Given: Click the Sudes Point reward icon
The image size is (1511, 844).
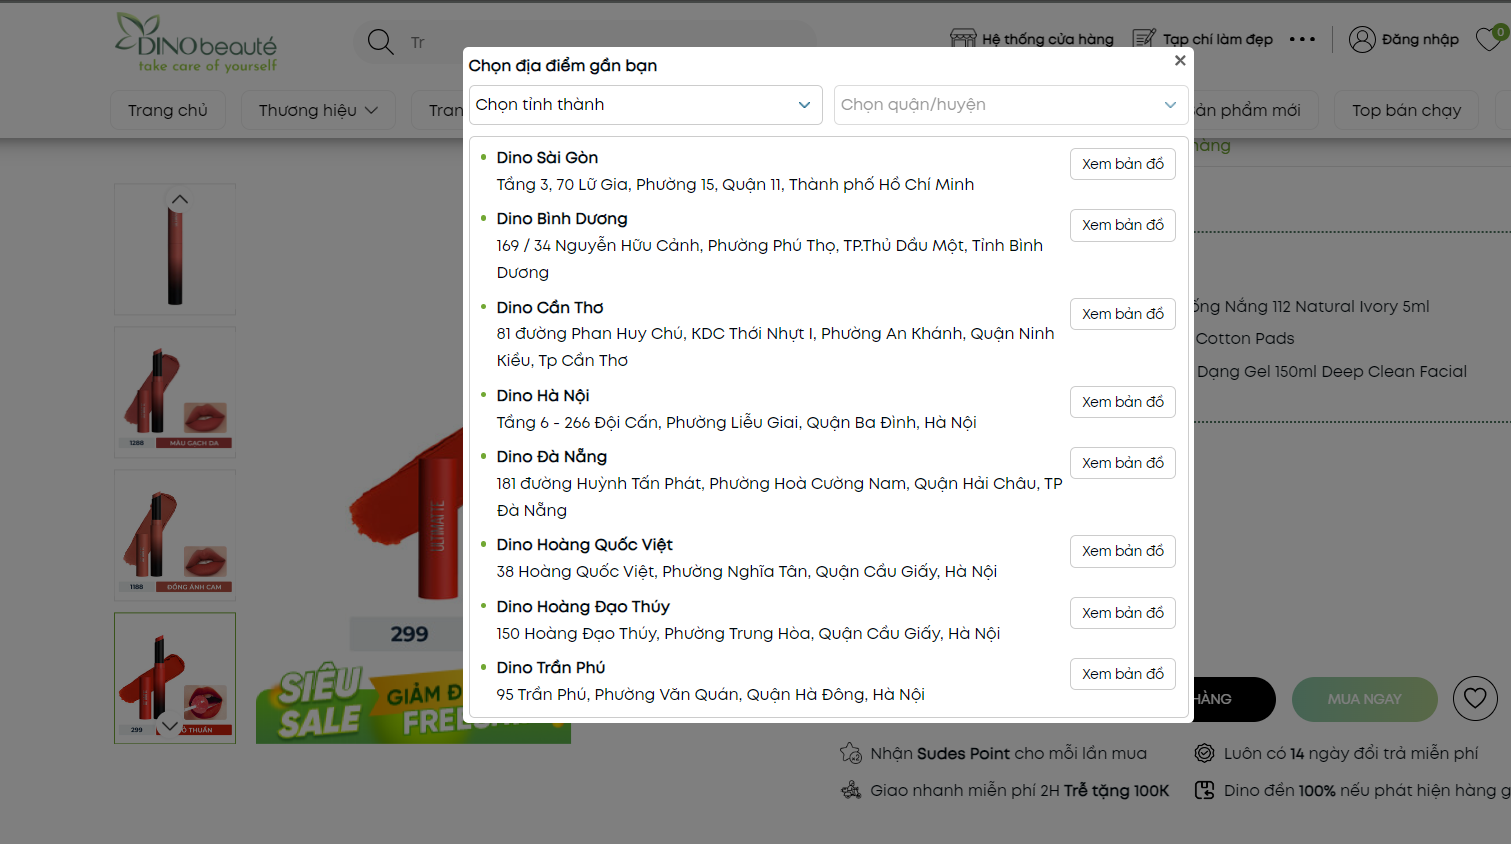Looking at the screenshot, I should pos(851,753).
